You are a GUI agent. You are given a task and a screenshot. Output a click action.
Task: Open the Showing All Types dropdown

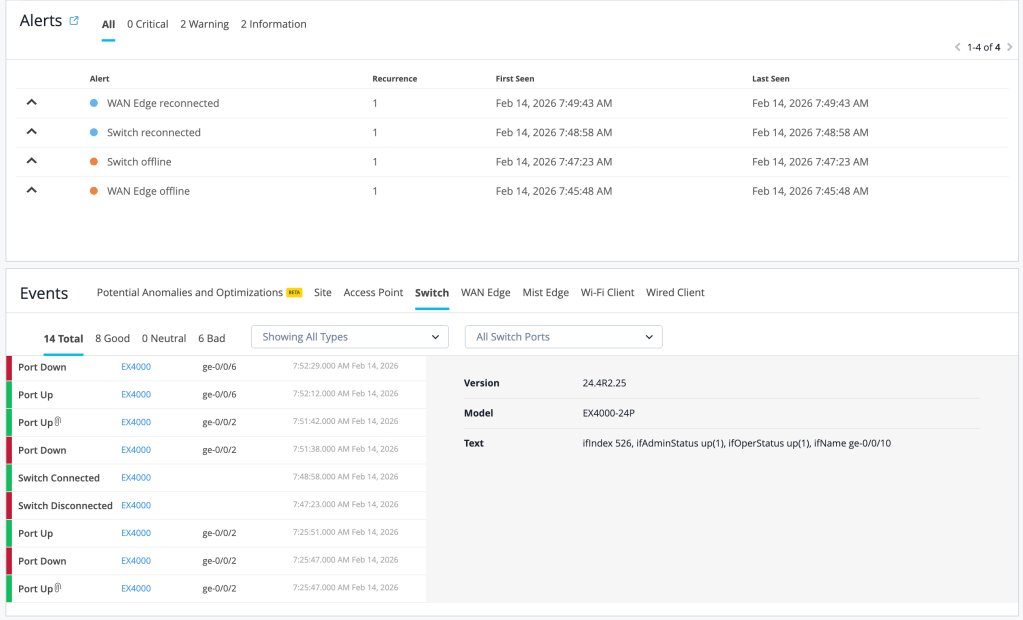[x=349, y=337]
